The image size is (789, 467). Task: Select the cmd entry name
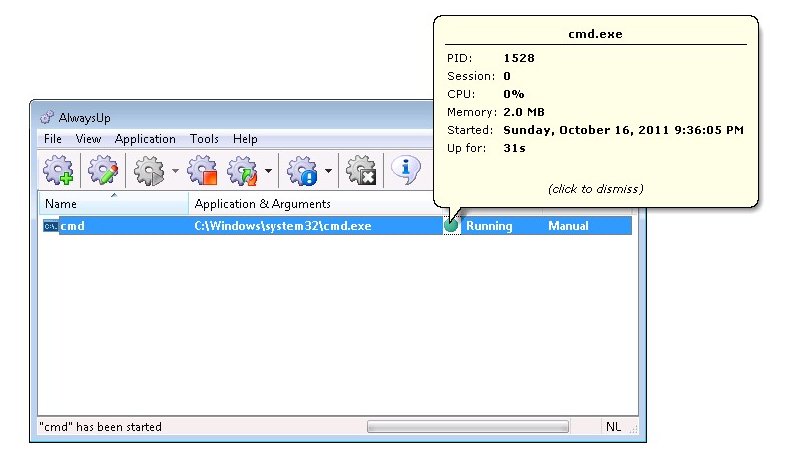(72, 226)
